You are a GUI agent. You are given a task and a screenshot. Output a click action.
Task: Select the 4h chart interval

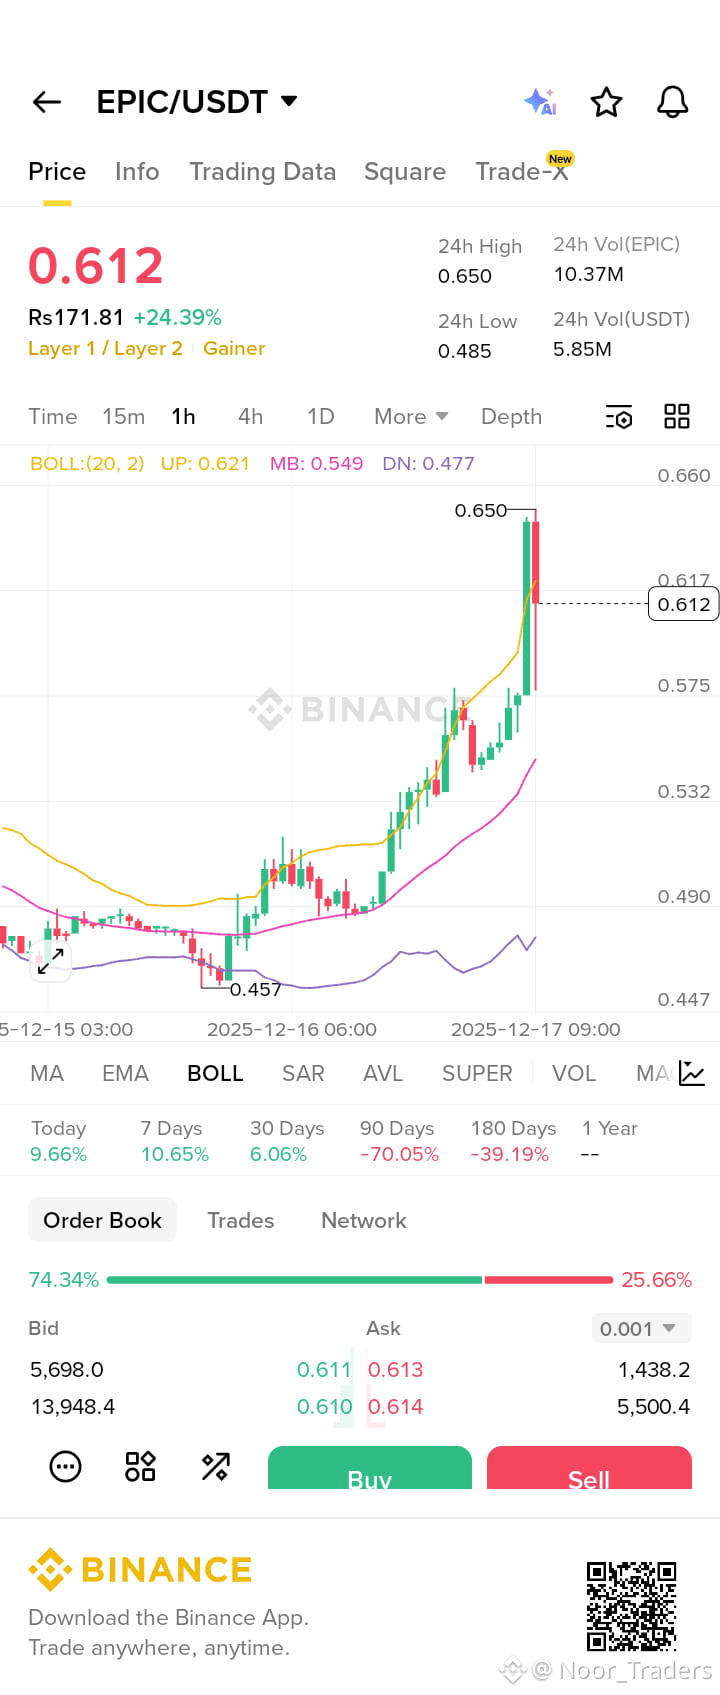pyautogui.click(x=251, y=417)
